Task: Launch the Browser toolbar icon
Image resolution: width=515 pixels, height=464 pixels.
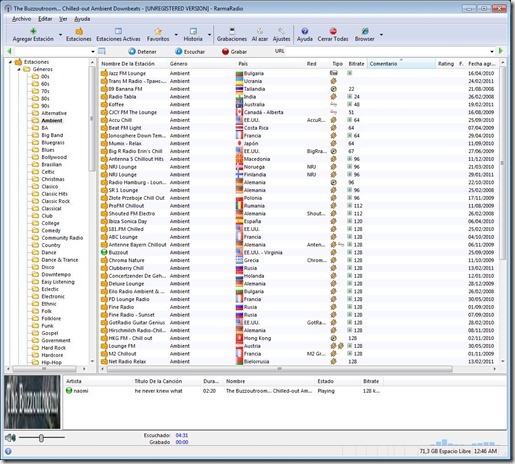Action: [365, 31]
